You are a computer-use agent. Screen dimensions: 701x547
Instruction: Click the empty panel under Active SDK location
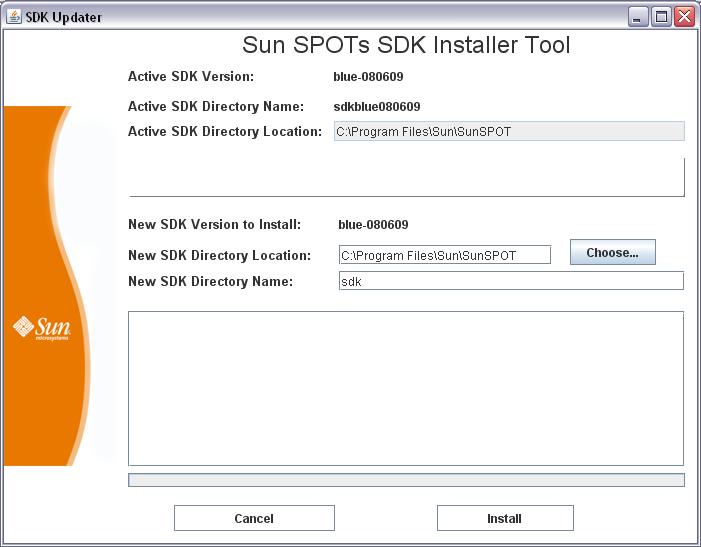[x=406, y=176]
